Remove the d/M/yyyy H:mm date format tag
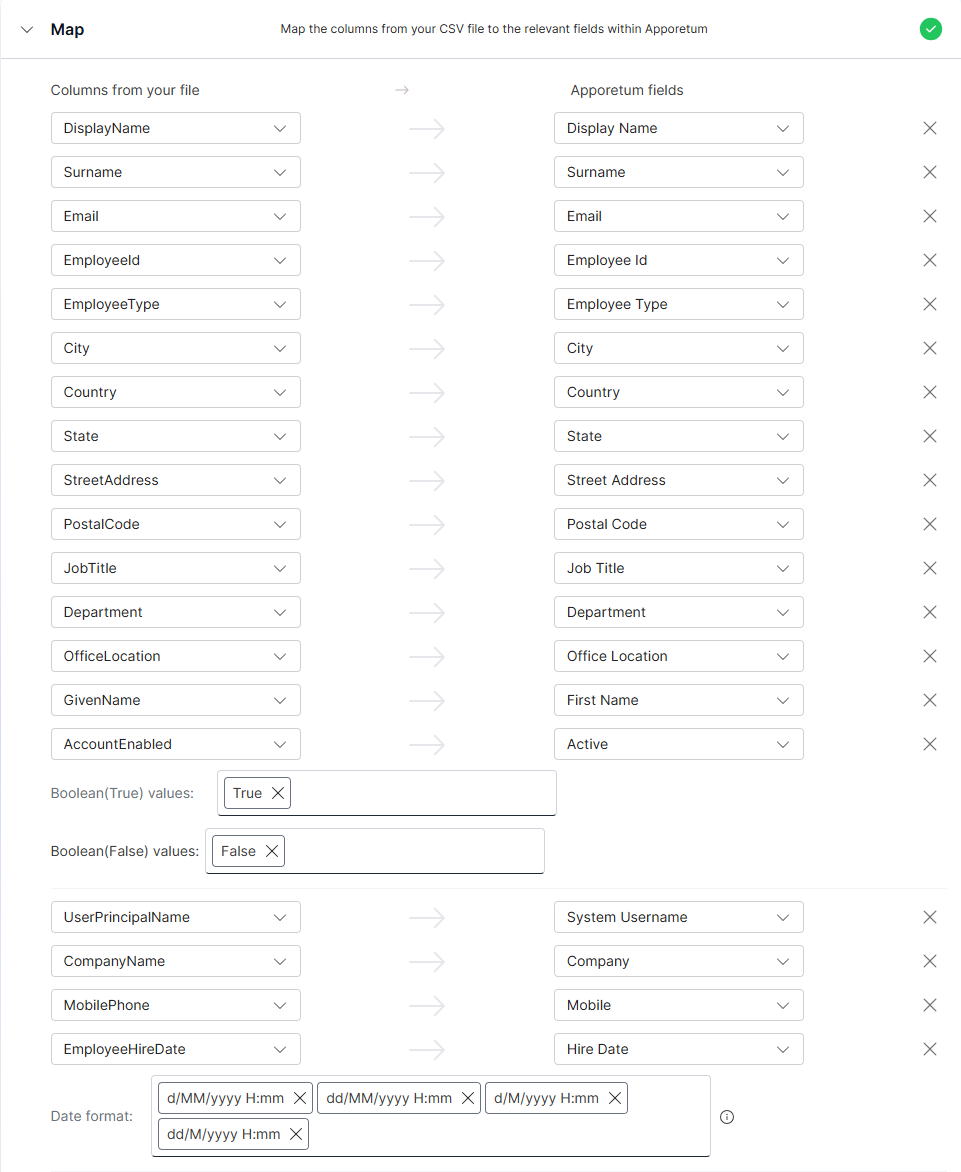This screenshot has height=1172, width=961. pyautogui.click(x=614, y=1097)
